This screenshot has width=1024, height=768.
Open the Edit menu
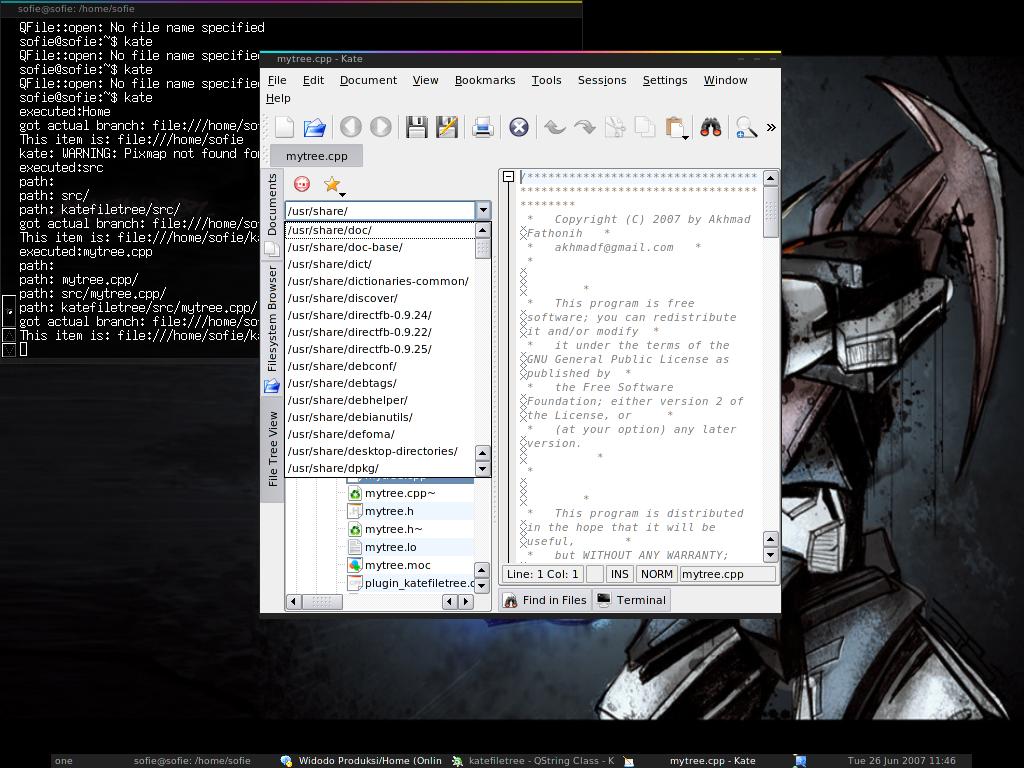click(x=313, y=80)
